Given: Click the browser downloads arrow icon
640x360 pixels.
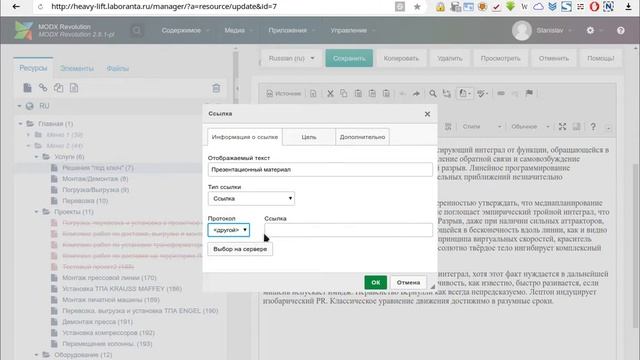Looking at the screenshot, I should (628, 7).
